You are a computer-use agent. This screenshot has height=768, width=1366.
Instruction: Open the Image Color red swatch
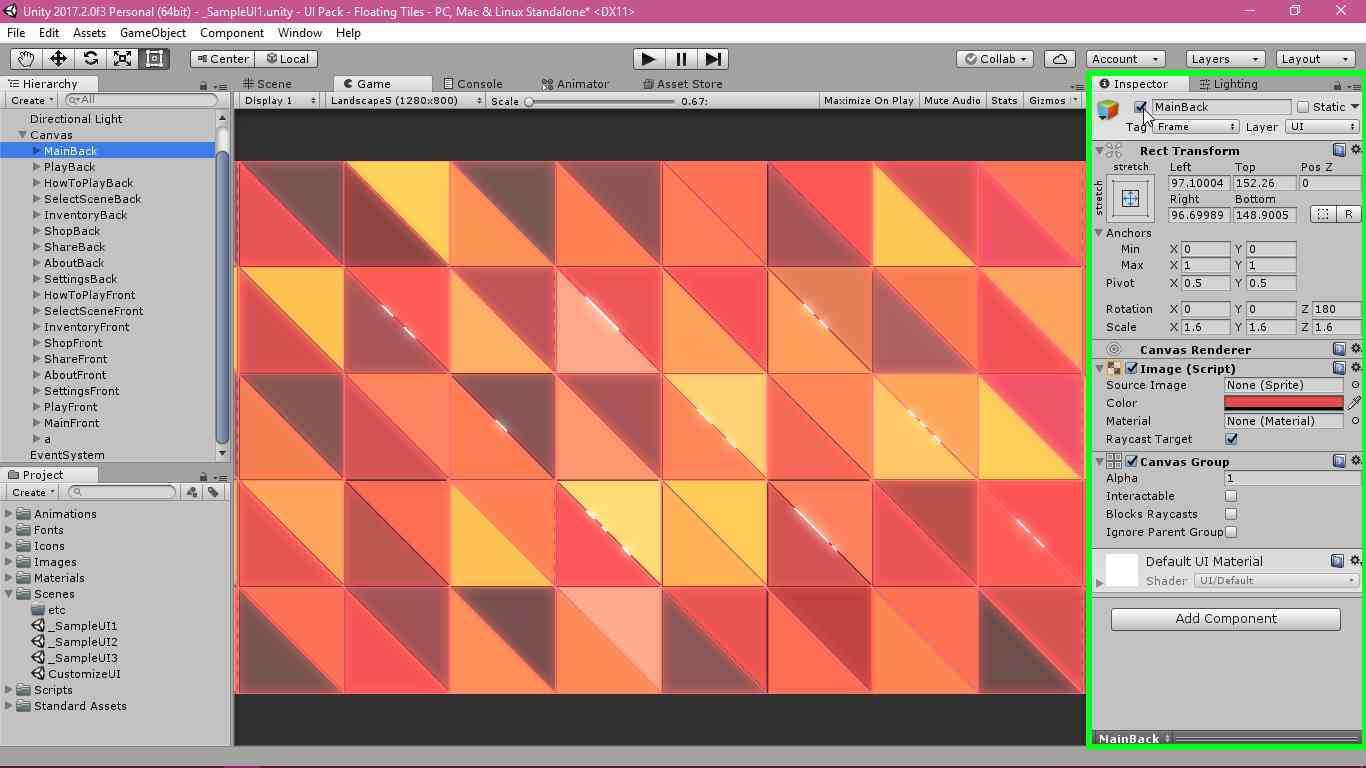(1283, 403)
